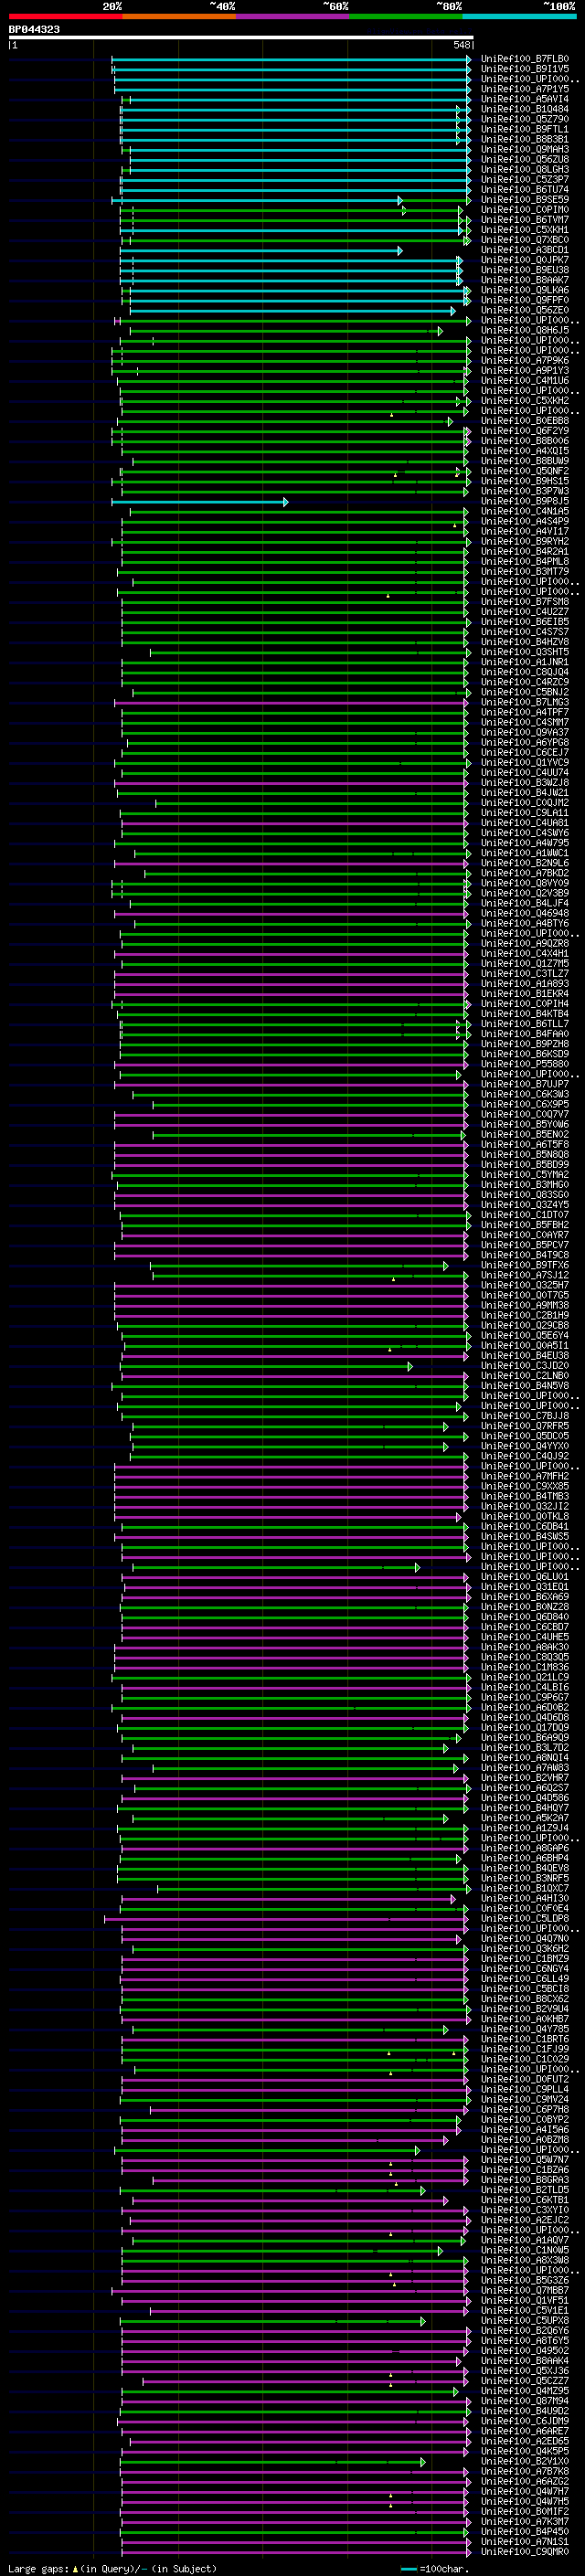Select hit label UniRef100_Q56ZE0
The image size is (585, 2576).
point(525,310)
